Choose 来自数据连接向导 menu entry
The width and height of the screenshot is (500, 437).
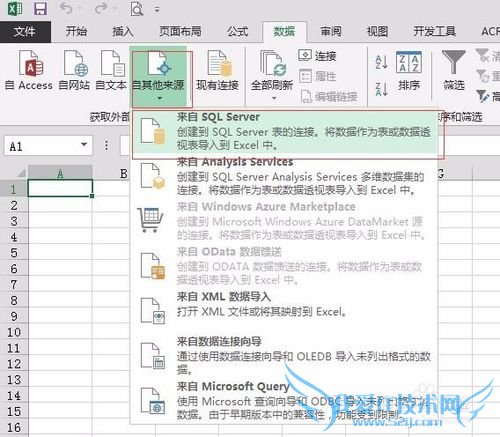tap(284, 356)
